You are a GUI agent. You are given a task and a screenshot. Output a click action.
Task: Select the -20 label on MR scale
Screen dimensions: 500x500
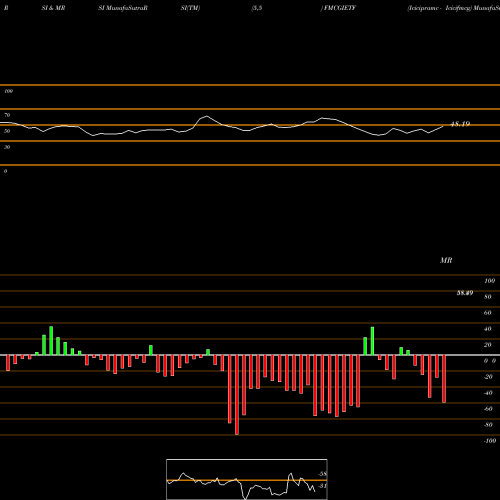click(x=488, y=377)
